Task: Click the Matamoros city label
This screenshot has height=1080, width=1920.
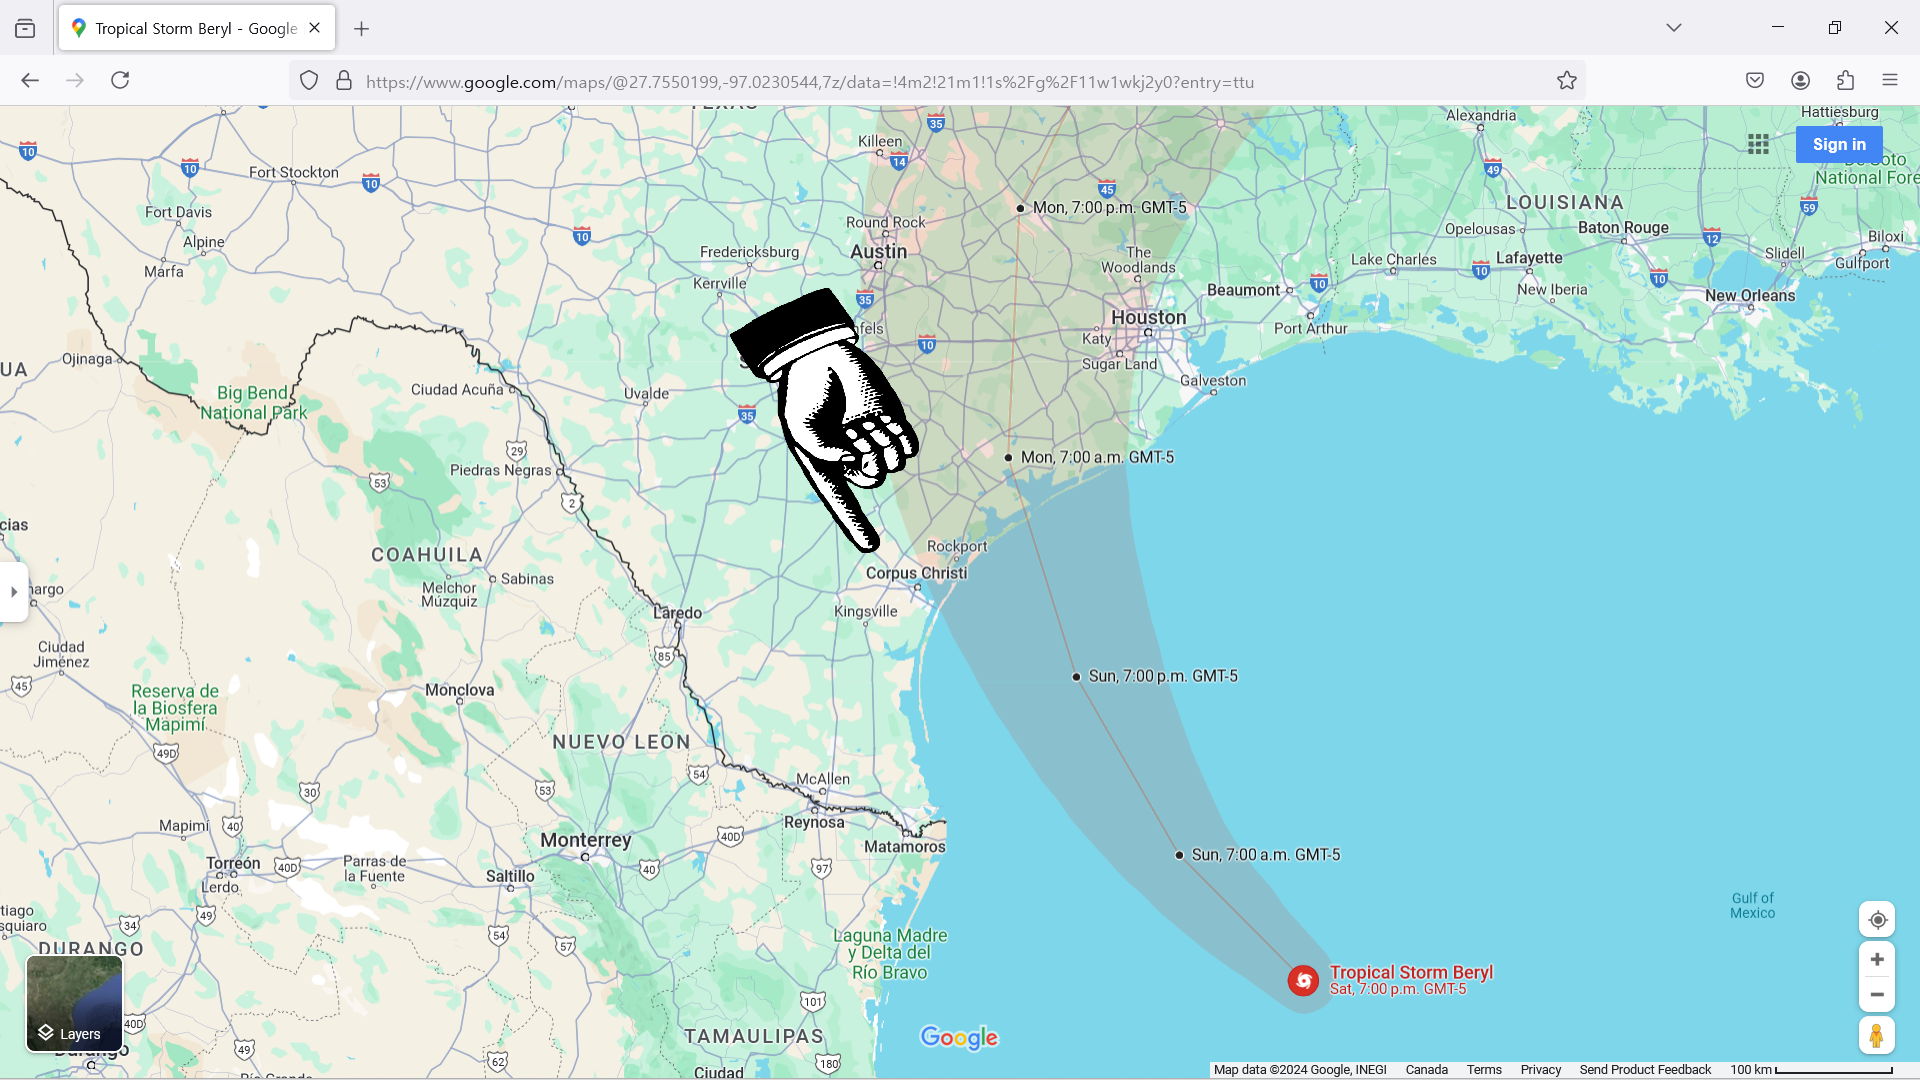Action: (905, 847)
